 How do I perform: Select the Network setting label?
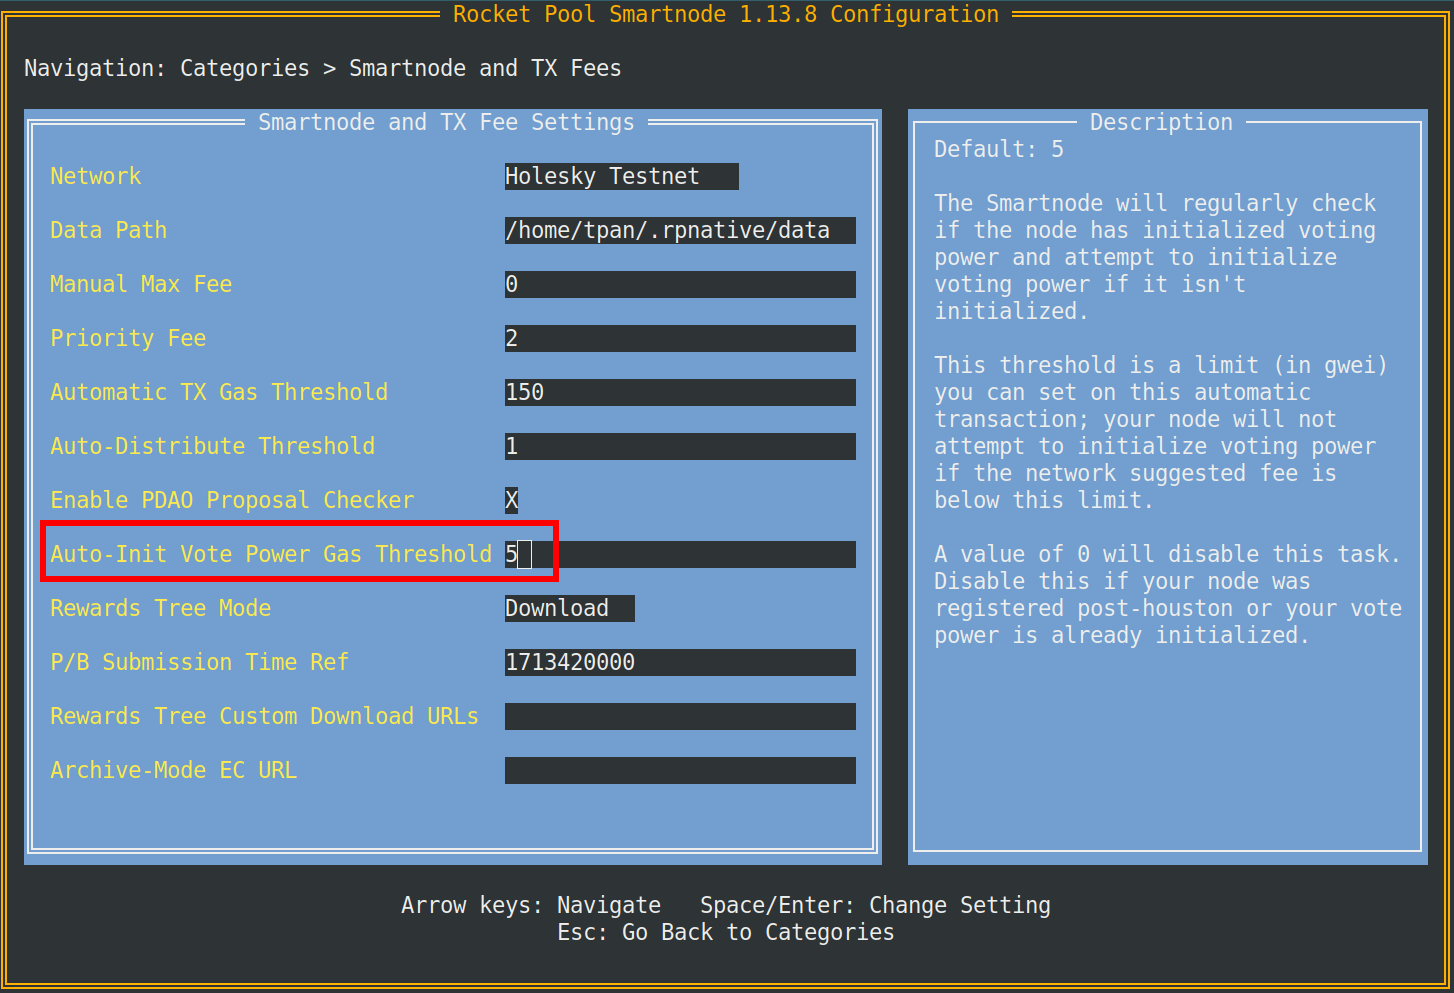[x=96, y=176]
